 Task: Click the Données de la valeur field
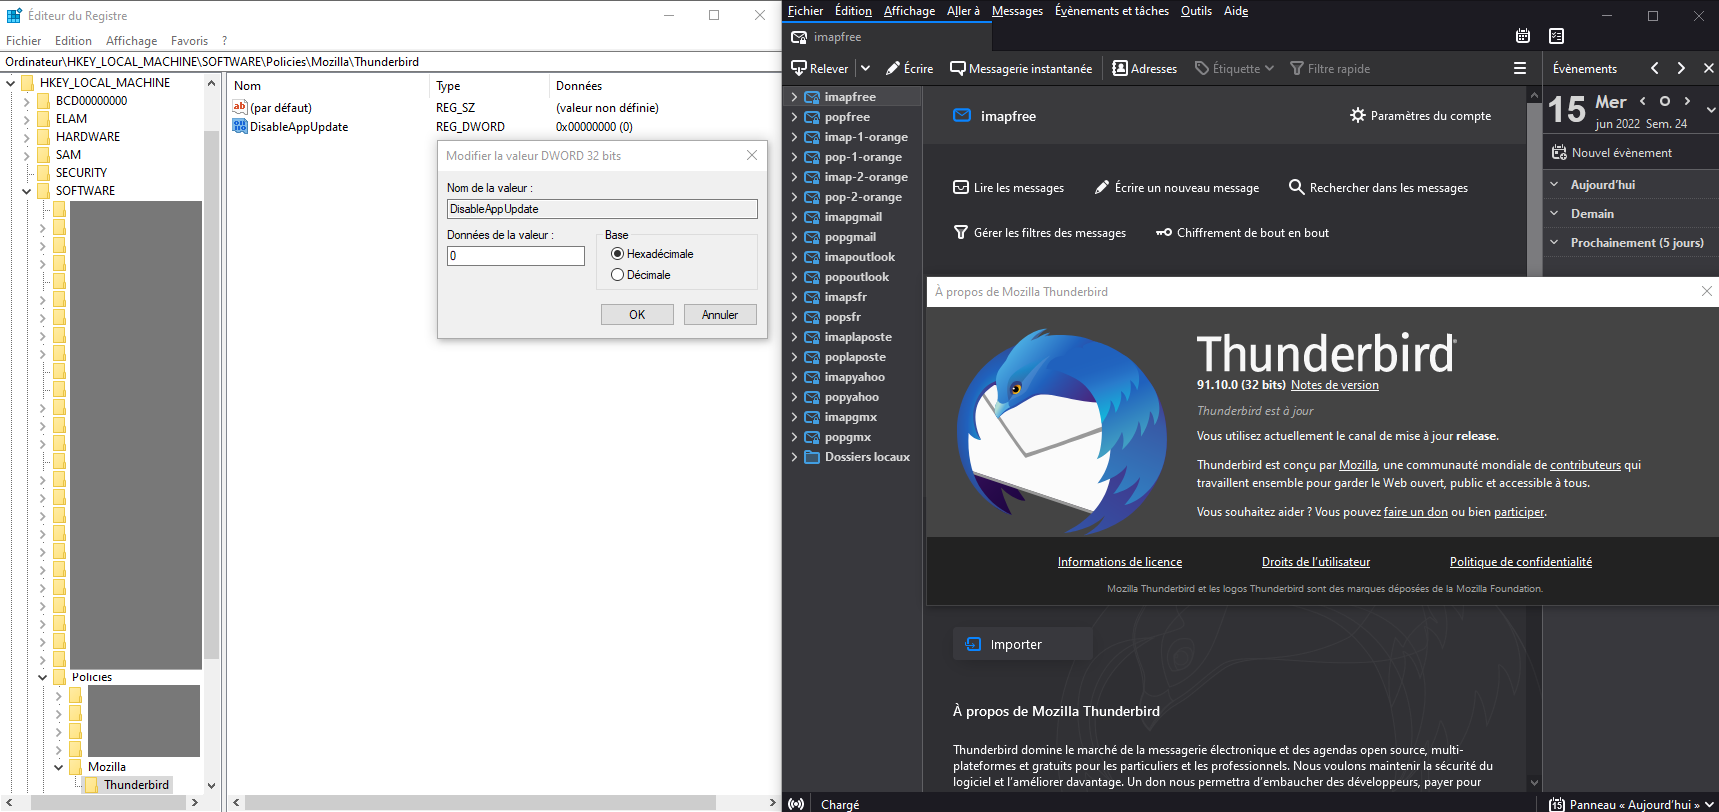tap(516, 256)
